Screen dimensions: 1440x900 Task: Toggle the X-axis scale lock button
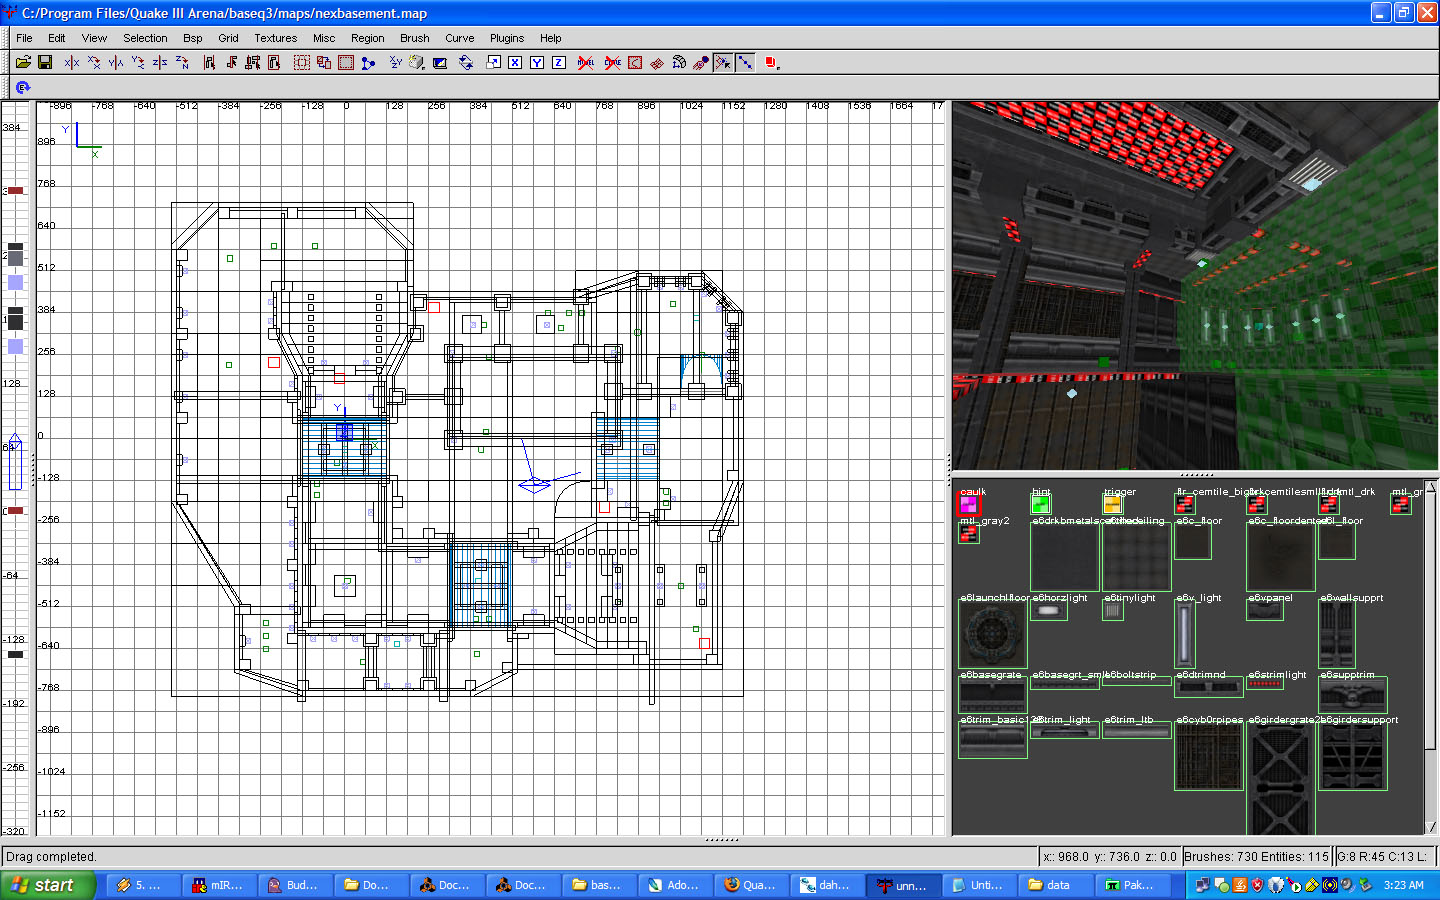[515, 62]
